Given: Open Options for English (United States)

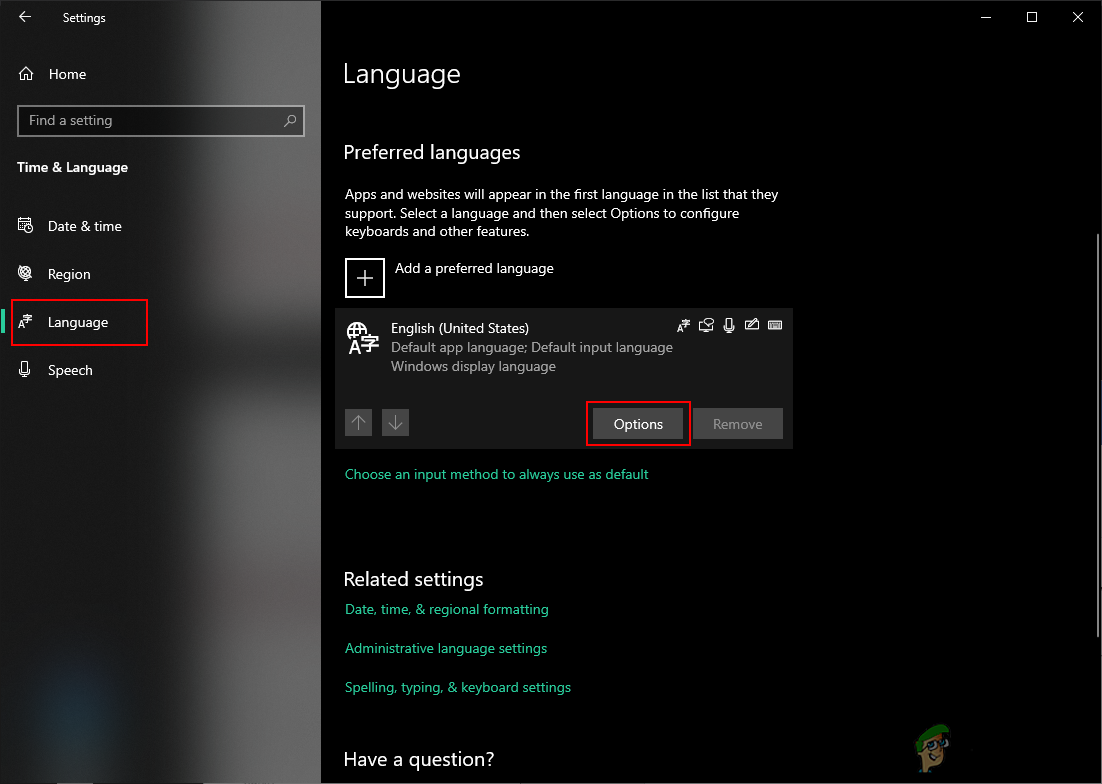Looking at the screenshot, I should point(638,424).
